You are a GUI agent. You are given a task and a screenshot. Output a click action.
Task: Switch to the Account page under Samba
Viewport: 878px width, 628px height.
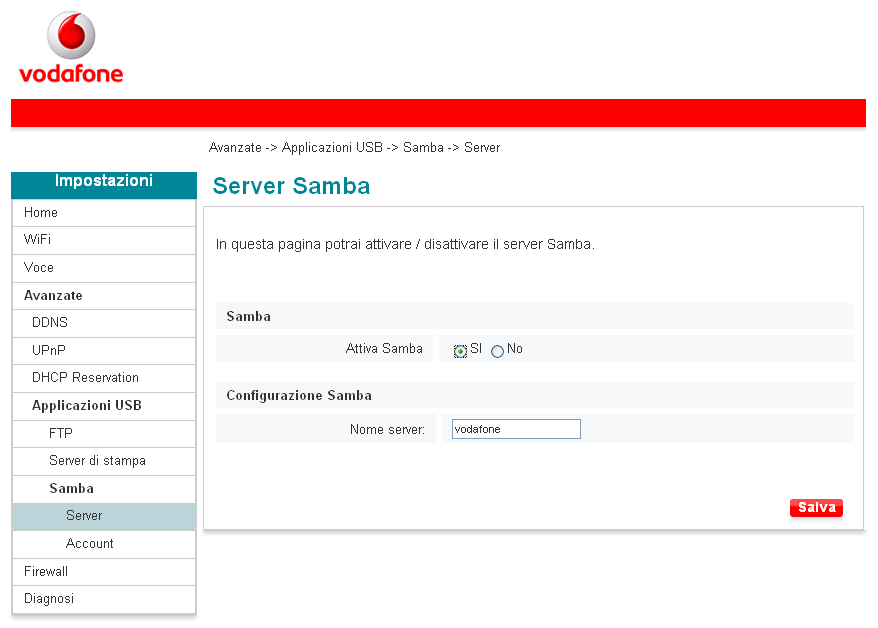[x=90, y=543]
